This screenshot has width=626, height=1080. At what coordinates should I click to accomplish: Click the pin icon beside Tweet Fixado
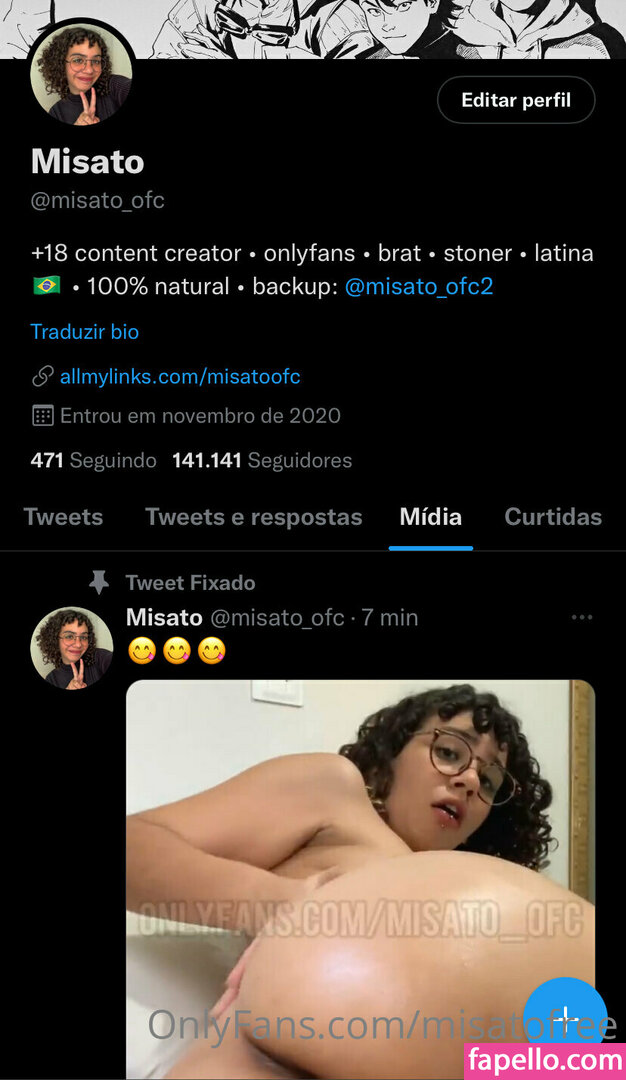coord(98,583)
